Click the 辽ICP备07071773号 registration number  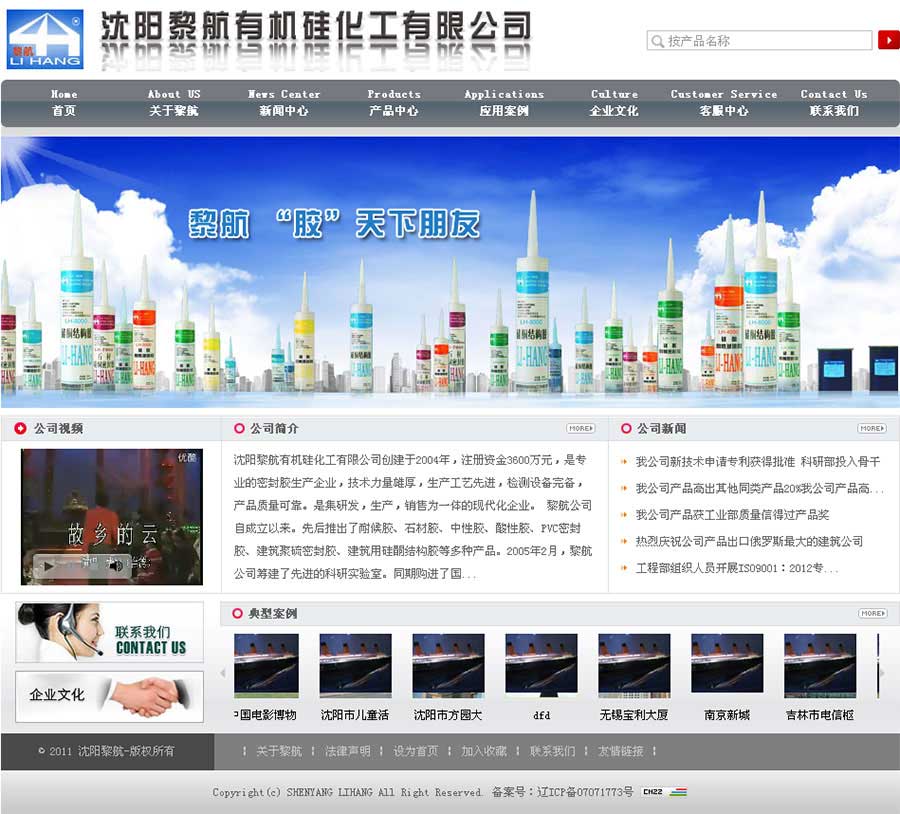(585, 792)
